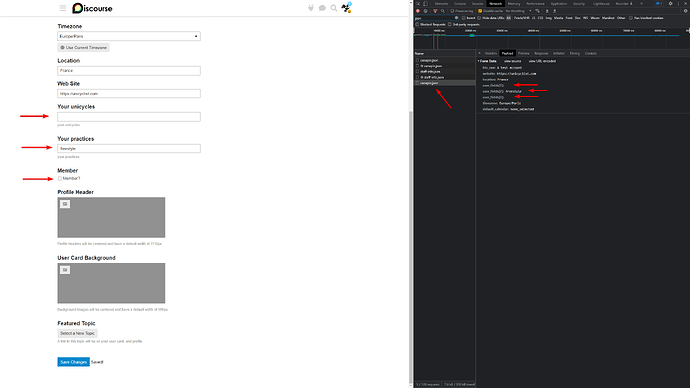
Task: Filter requests by Fetch/XHR type
Action: coord(521,18)
